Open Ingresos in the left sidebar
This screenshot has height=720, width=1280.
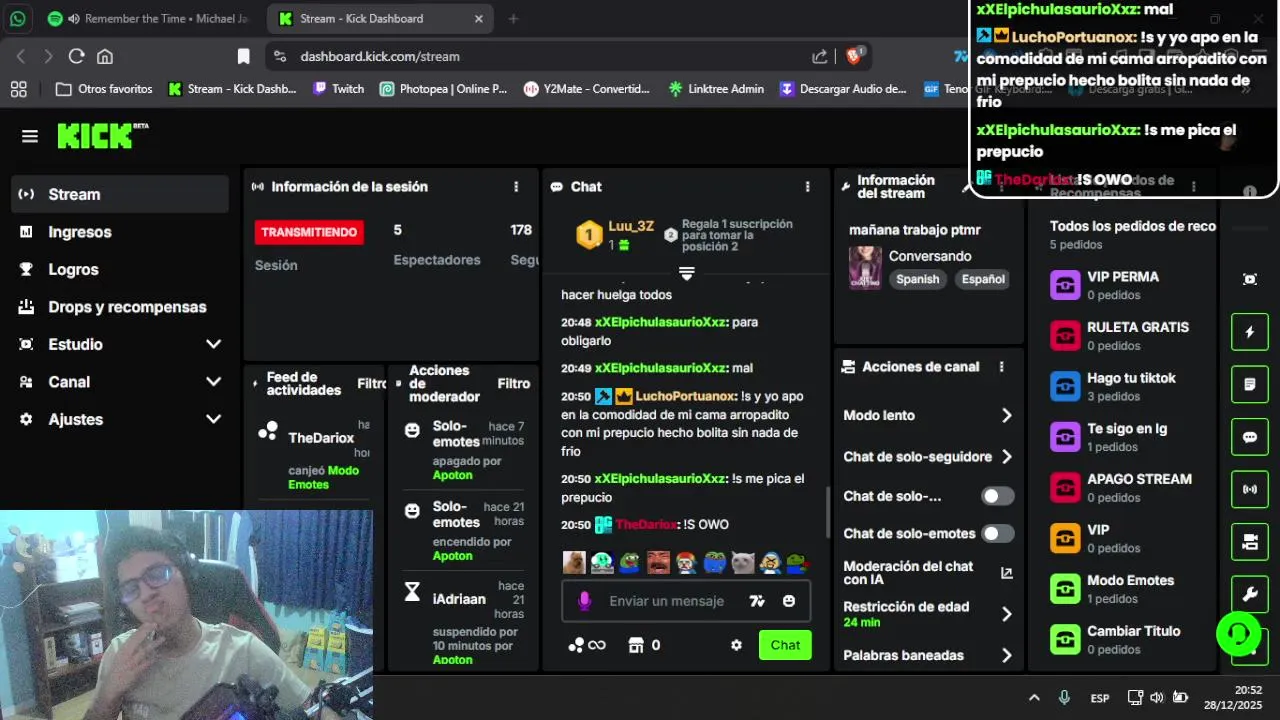[120, 232]
